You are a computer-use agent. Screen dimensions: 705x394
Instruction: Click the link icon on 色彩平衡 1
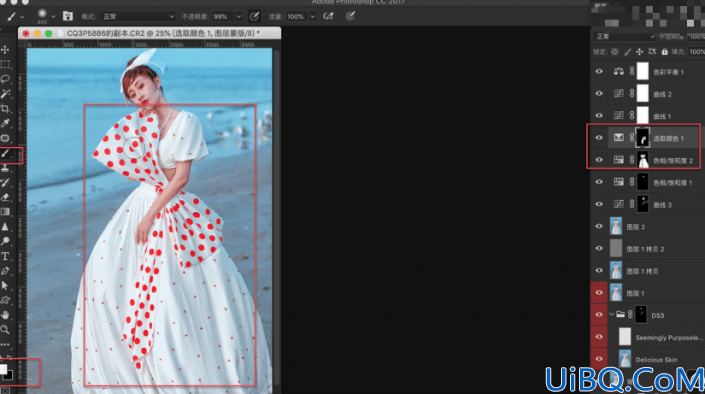[x=632, y=72]
